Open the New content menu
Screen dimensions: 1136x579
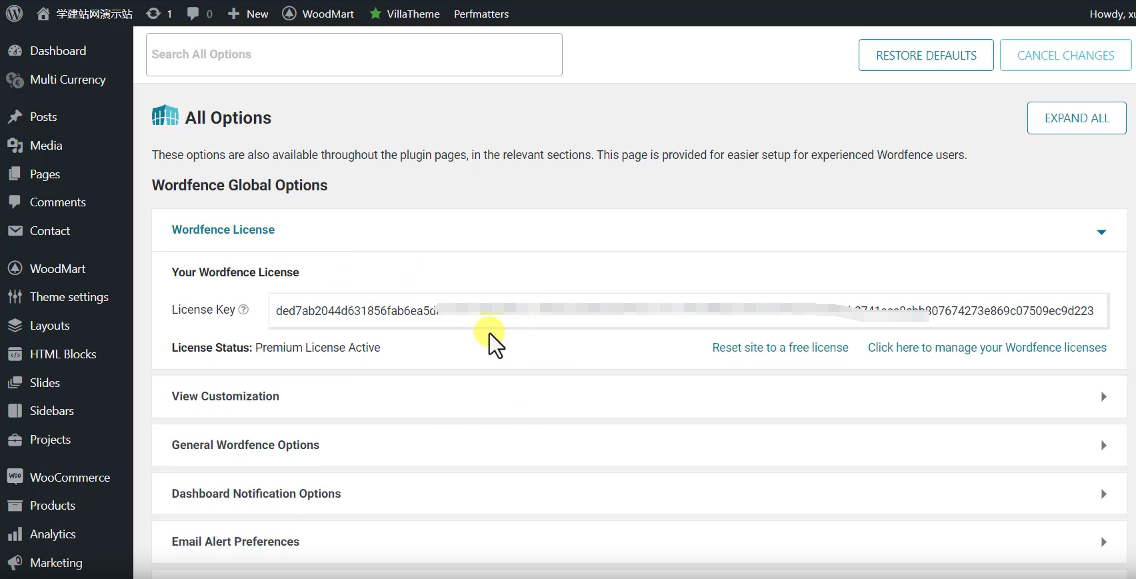tap(248, 14)
